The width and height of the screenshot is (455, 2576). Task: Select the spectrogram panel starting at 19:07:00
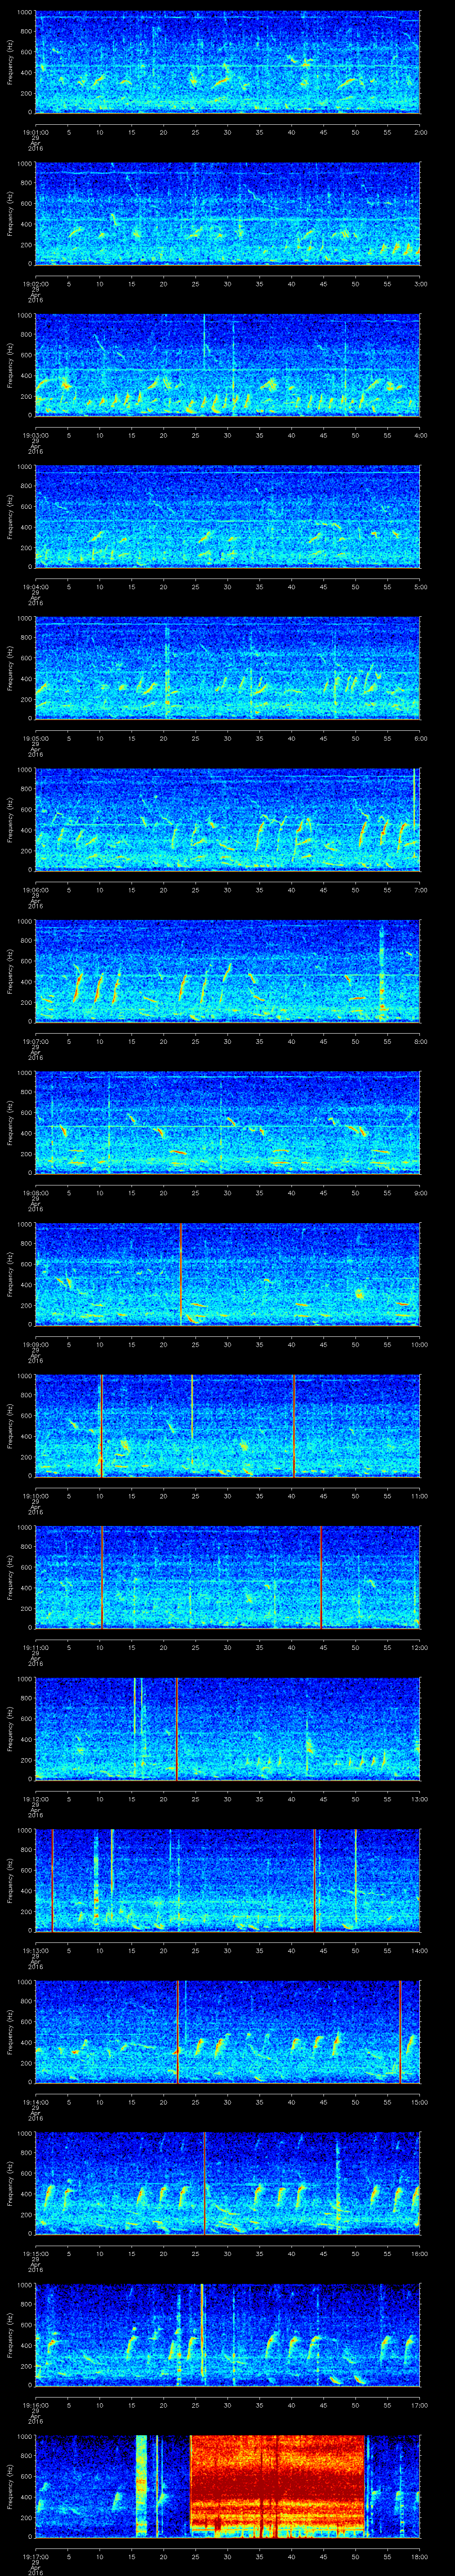(x=227, y=971)
